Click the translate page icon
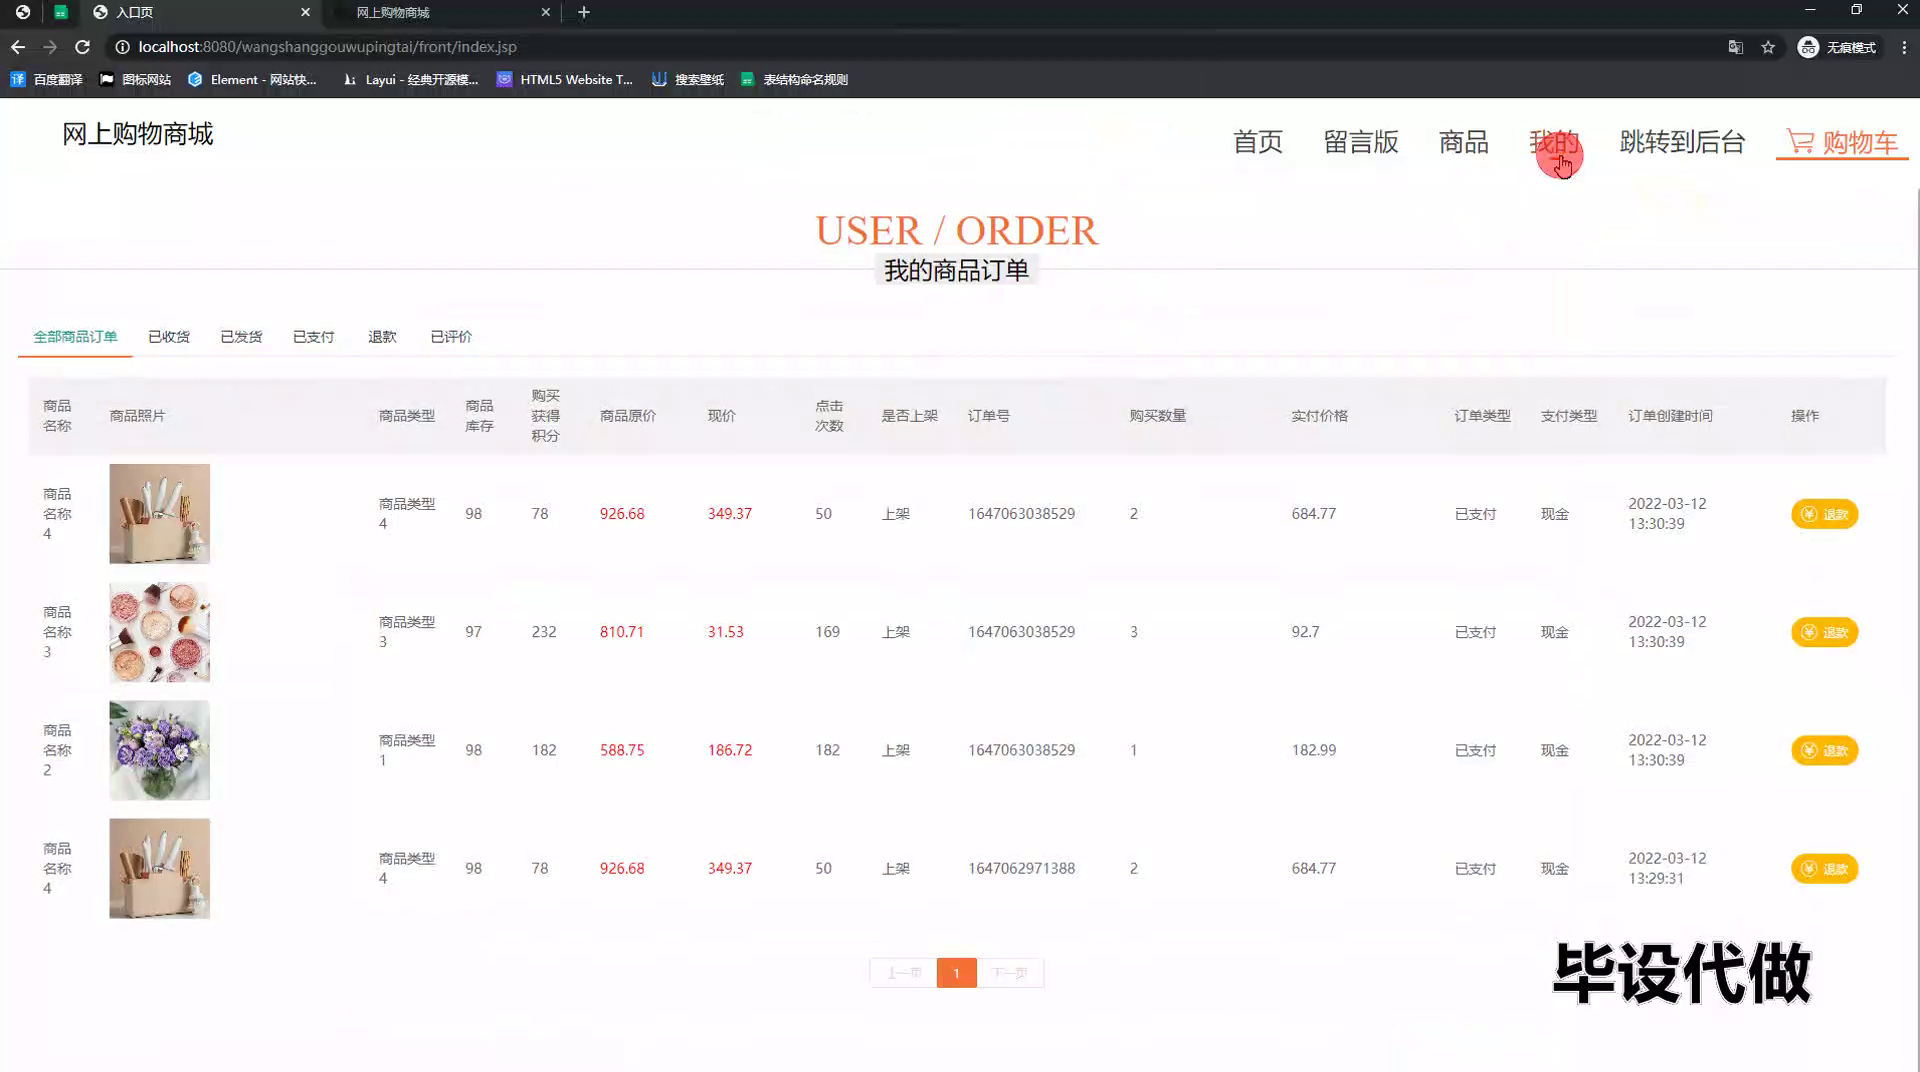Viewport: 1920px width, 1072px height. [x=1736, y=47]
